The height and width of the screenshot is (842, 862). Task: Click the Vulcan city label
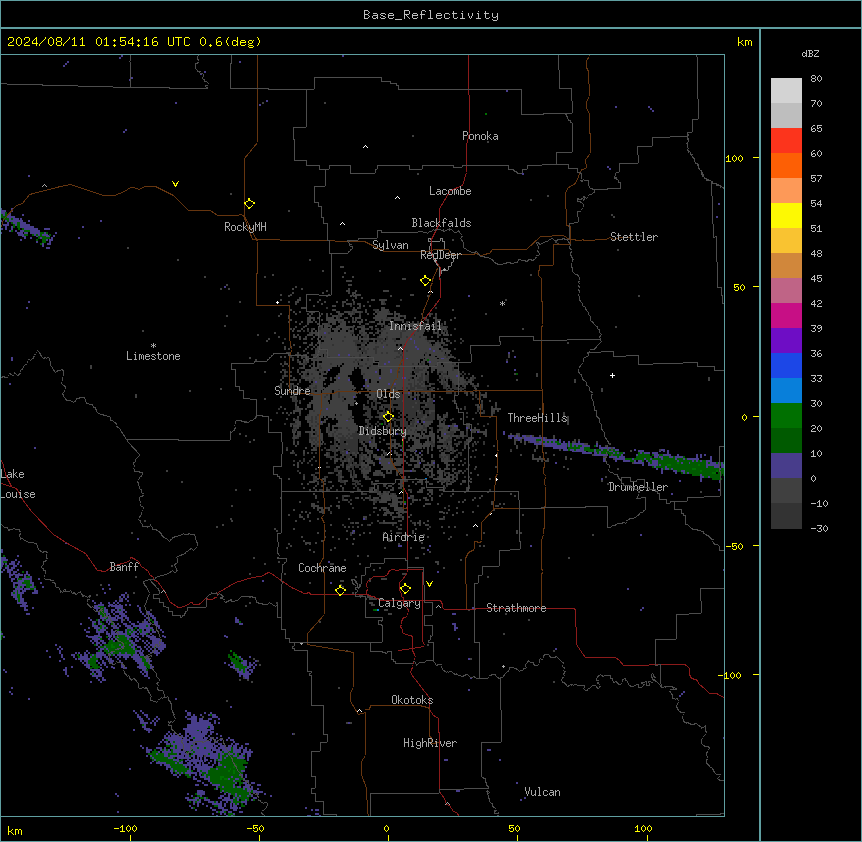pos(542,792)
